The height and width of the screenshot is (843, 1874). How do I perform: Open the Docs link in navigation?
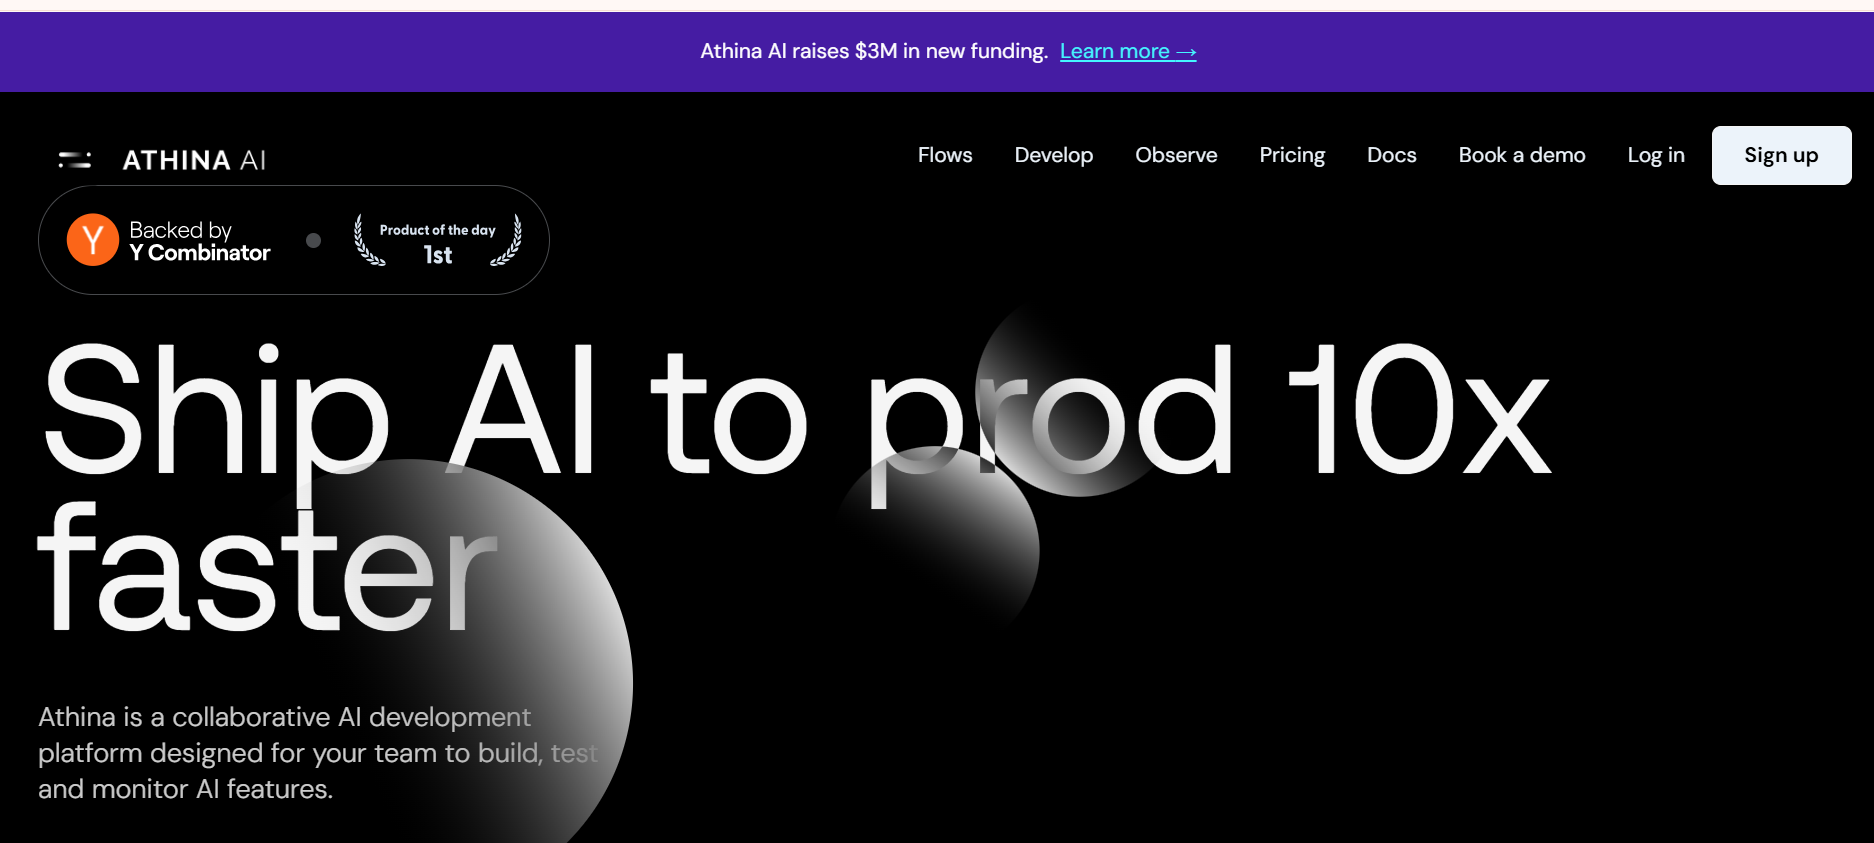coord(1392,155)
